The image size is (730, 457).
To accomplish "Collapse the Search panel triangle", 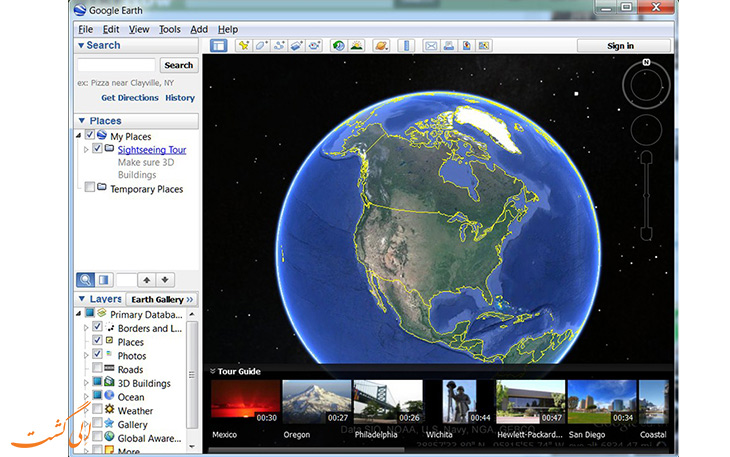I will click(x=81, y=45).
